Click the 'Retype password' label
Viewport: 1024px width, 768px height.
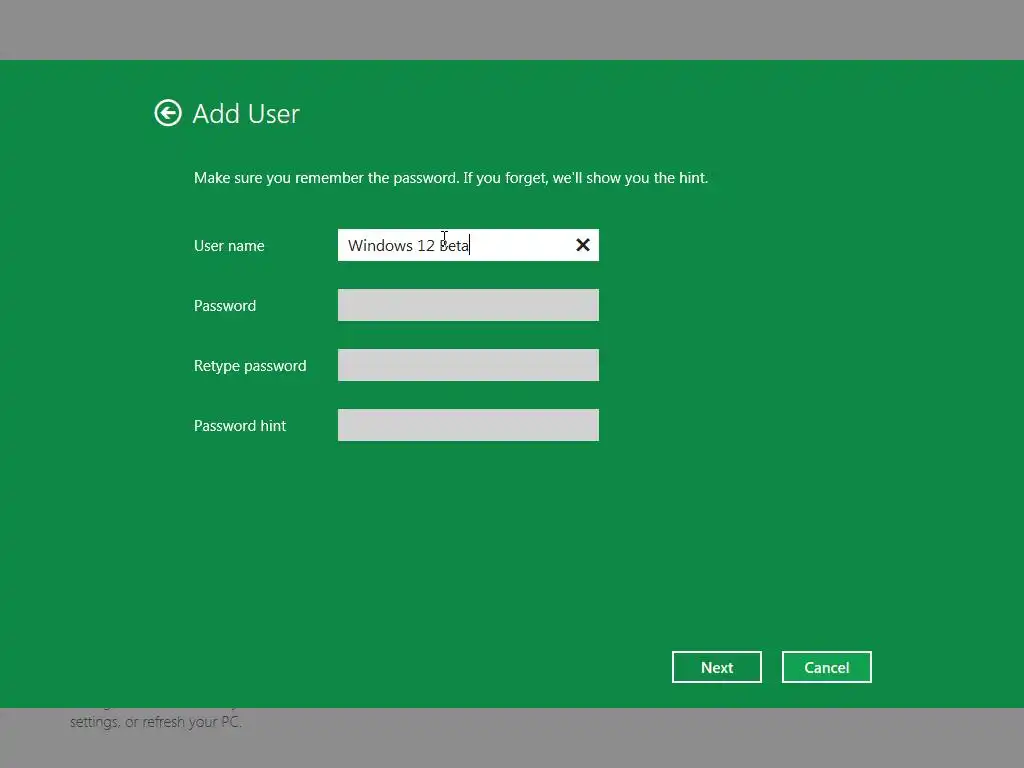tap(250, 366)
